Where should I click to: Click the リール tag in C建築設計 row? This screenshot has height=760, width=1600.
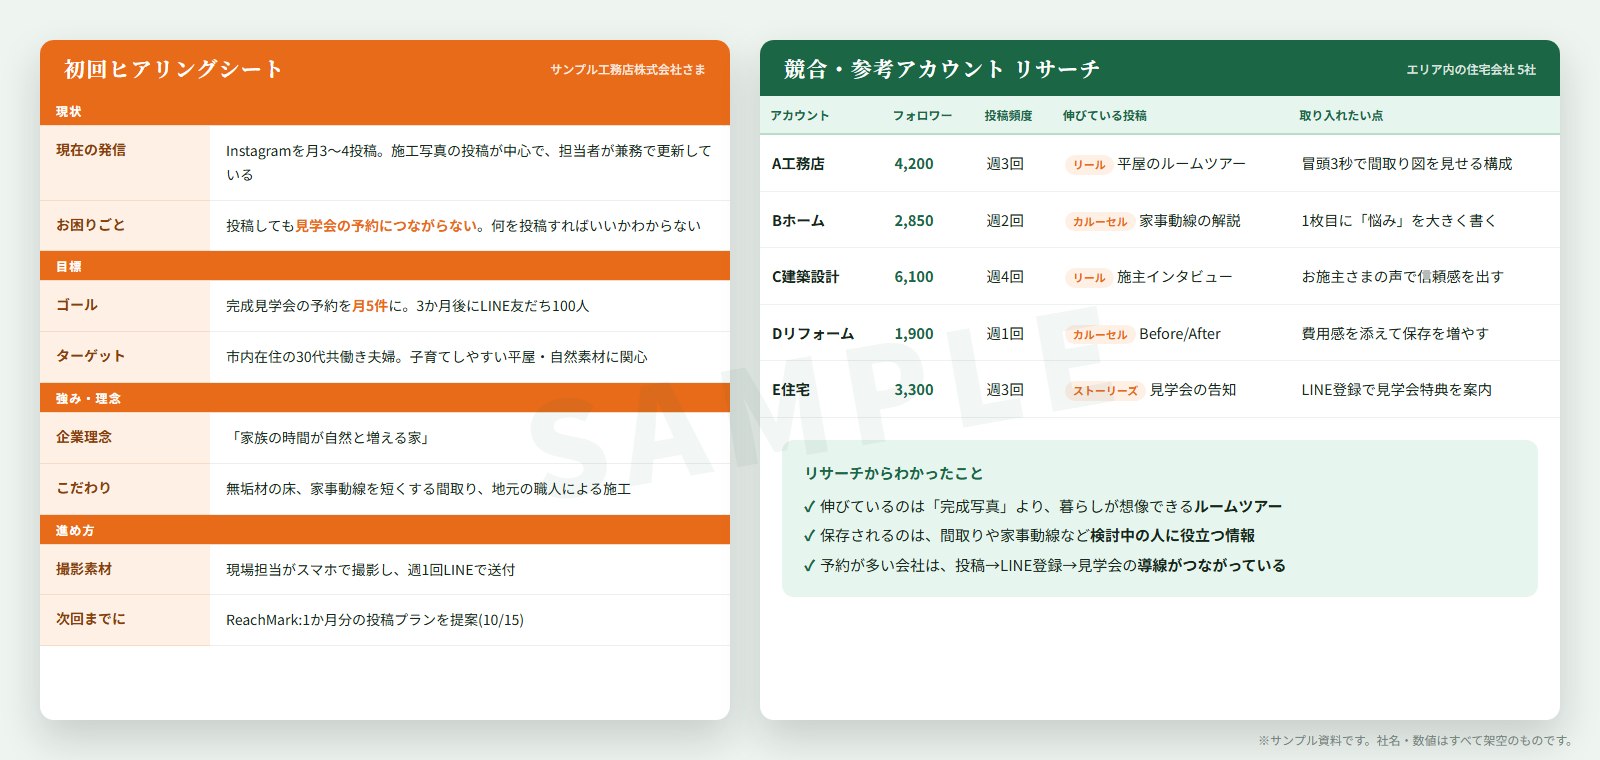pos(1089,278)
